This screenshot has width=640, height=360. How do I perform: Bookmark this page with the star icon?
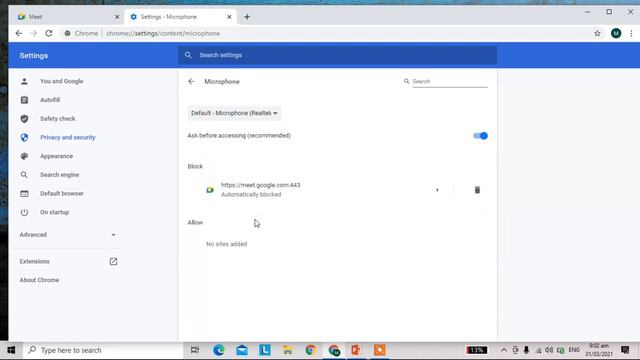point(597,33)
